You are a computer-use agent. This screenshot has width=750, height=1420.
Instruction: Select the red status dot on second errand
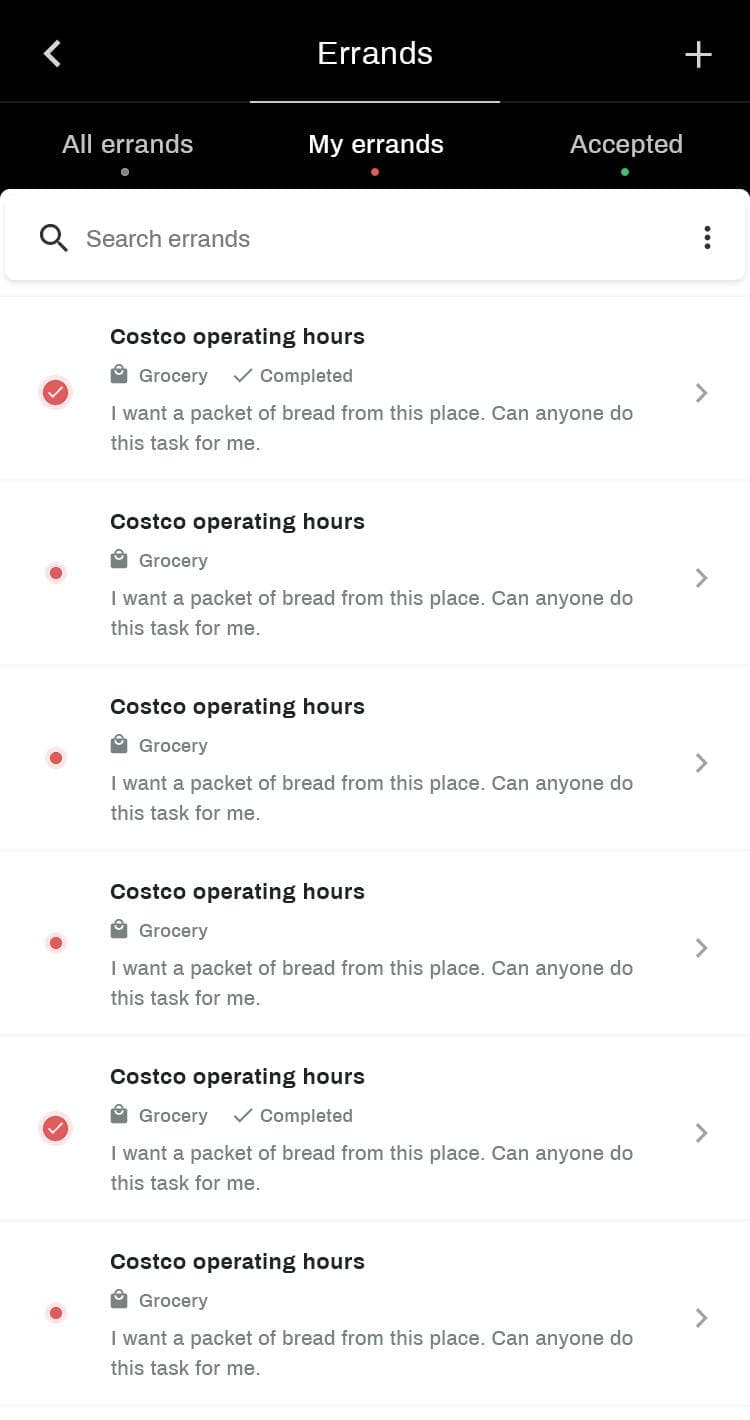[56, 574]
